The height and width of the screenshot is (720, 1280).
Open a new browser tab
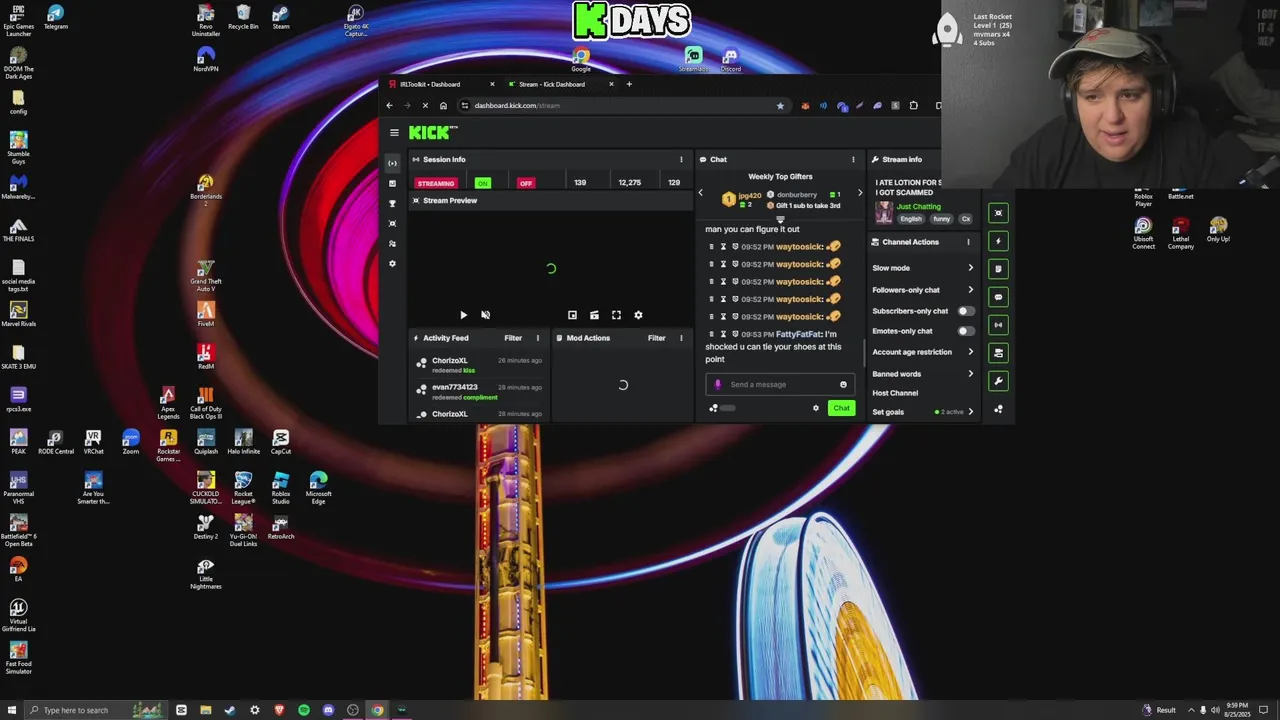[x=629, y=84]
